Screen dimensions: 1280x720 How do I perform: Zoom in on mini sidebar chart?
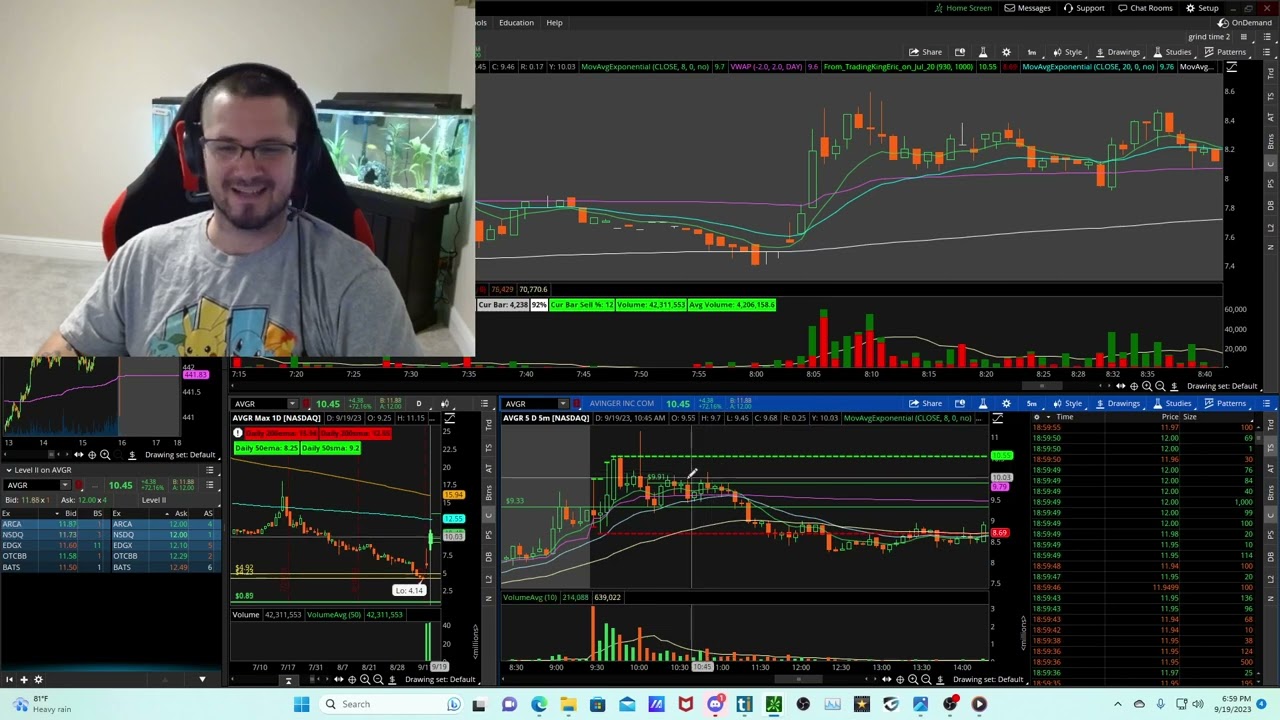click(105, 455)
